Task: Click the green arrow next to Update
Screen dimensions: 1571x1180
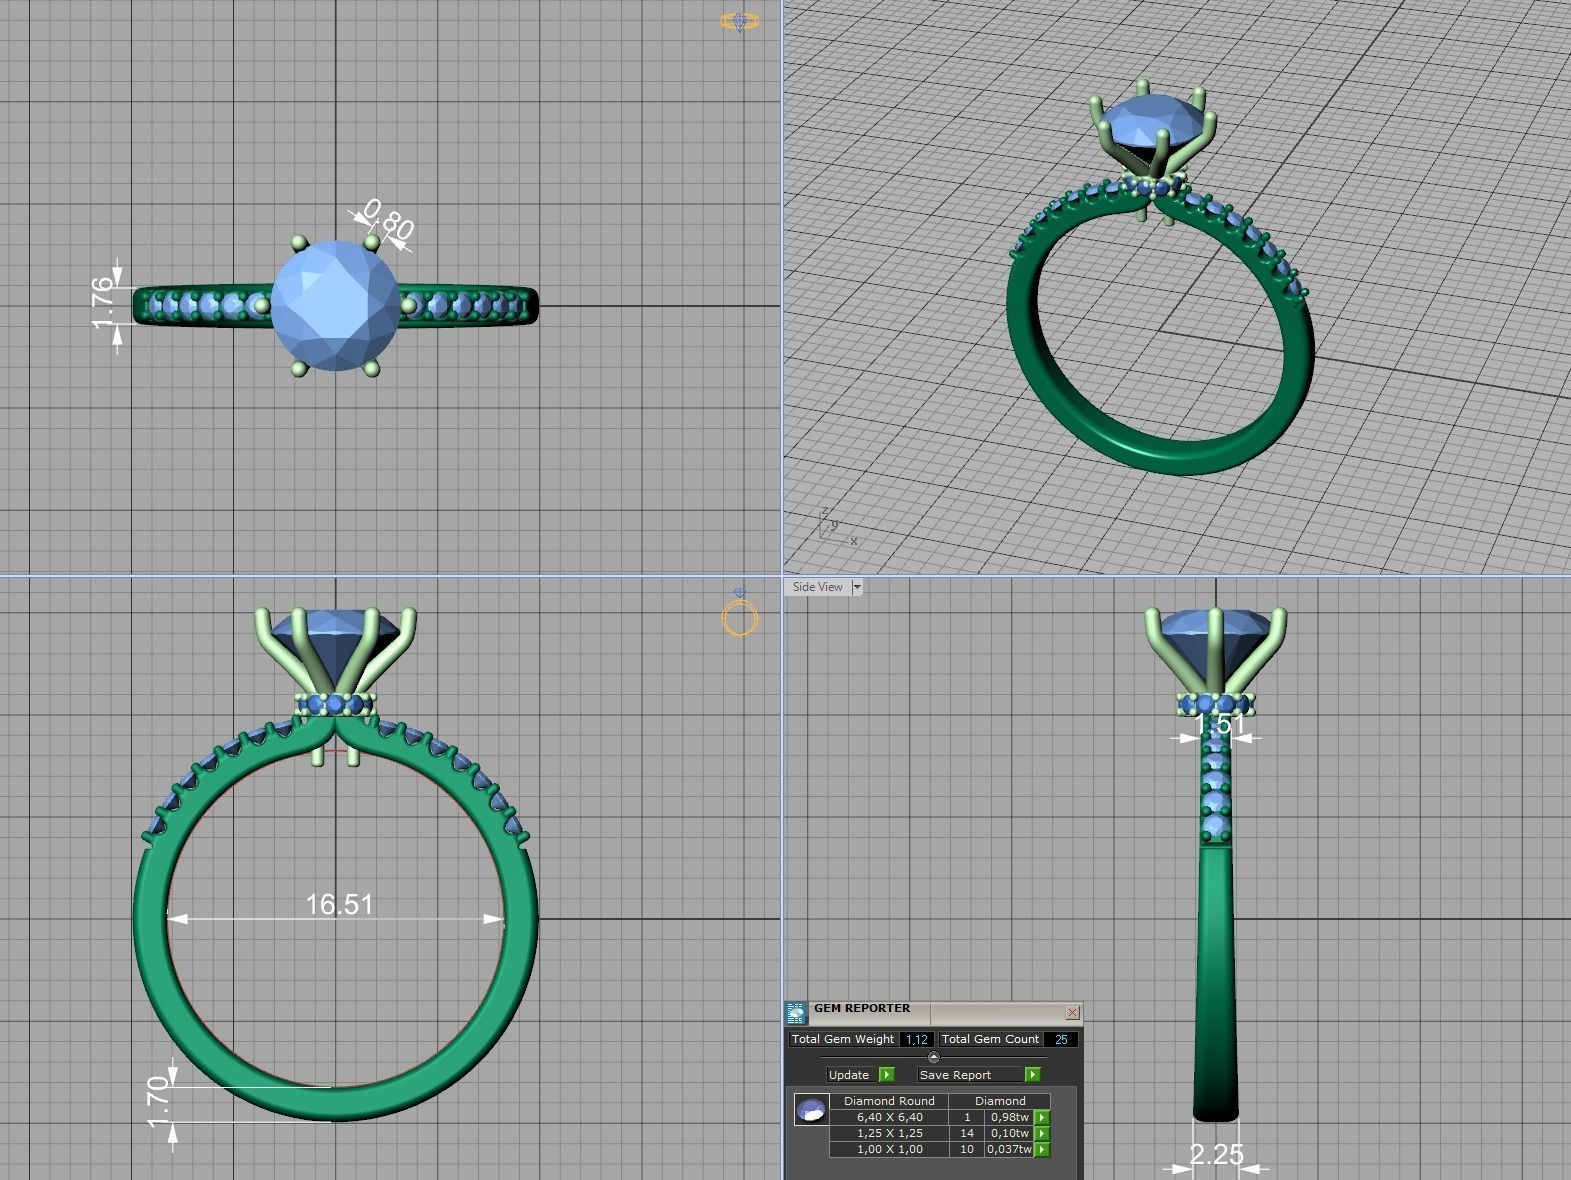Action: click(886, 1074)
